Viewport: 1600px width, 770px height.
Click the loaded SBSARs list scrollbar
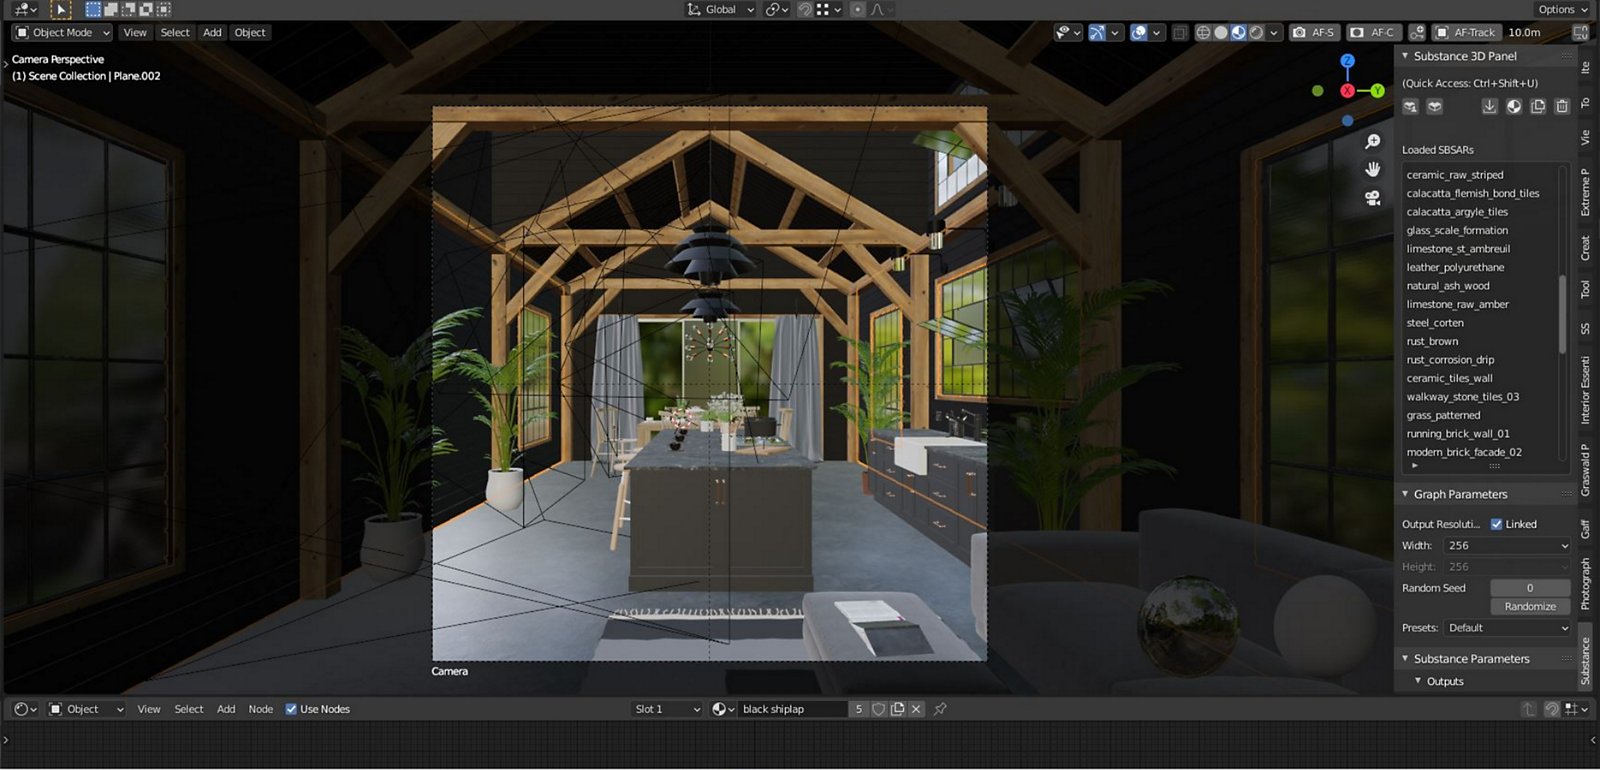click(x=1562, y=314)
